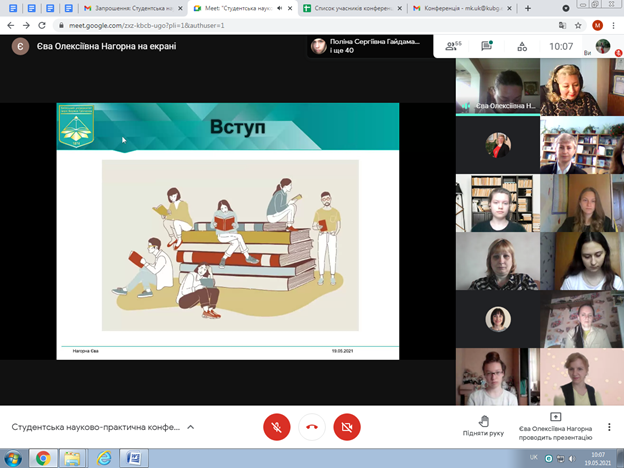The image size is (624, 468).
Task: Reload the Google Meet page
Action: click(42, 25)
